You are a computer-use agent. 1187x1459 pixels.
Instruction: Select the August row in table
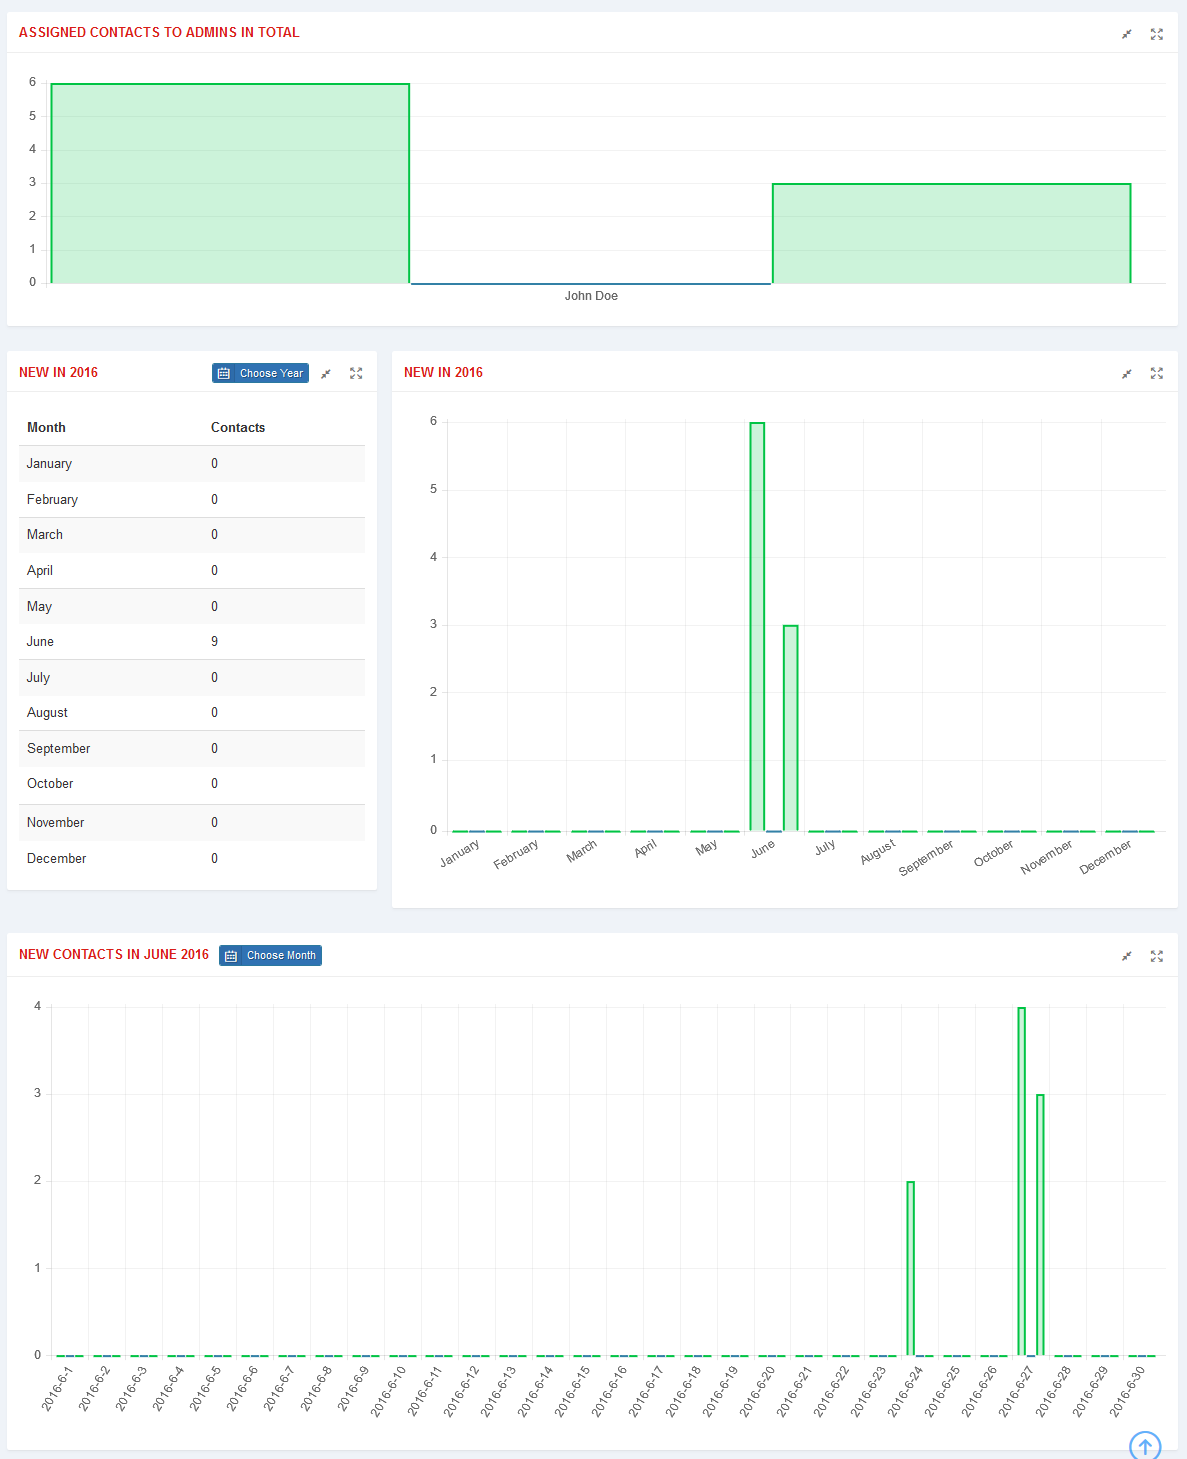click(x=192, y=712)
